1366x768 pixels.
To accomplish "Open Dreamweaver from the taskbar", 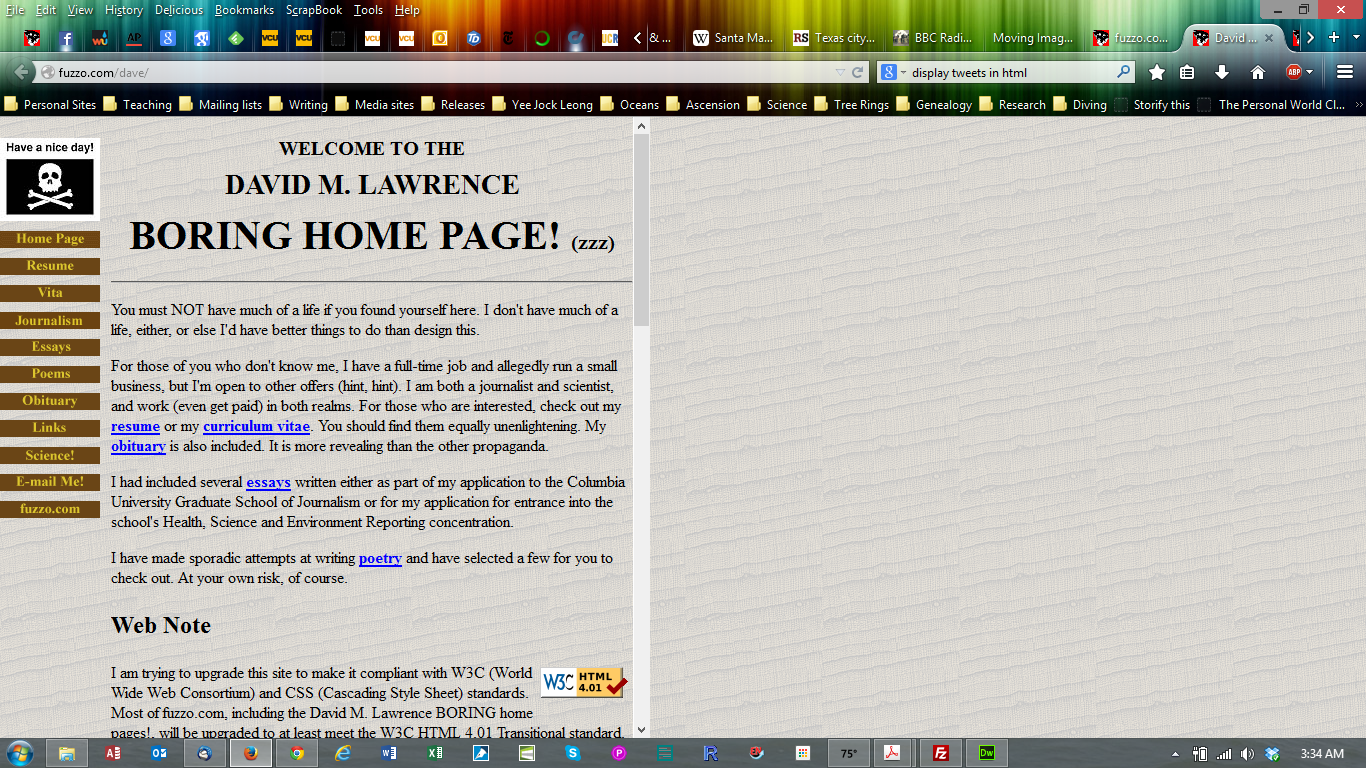I will pyautogui.click(x=986, y=753).
